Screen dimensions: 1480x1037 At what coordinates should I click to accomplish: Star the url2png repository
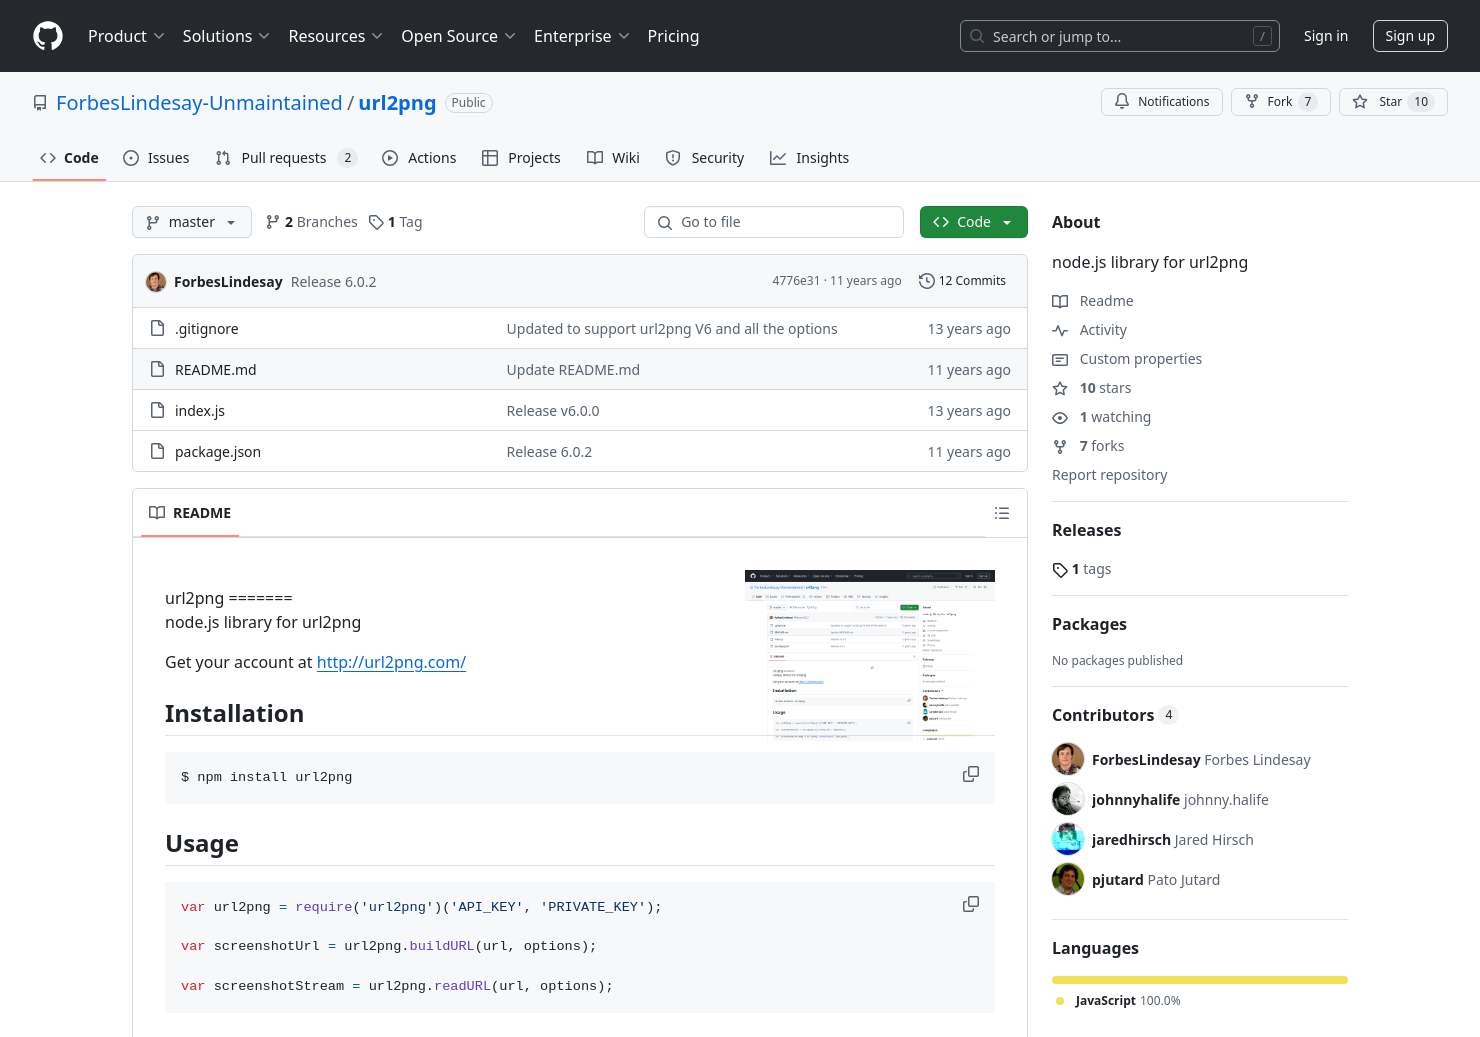1392,102
